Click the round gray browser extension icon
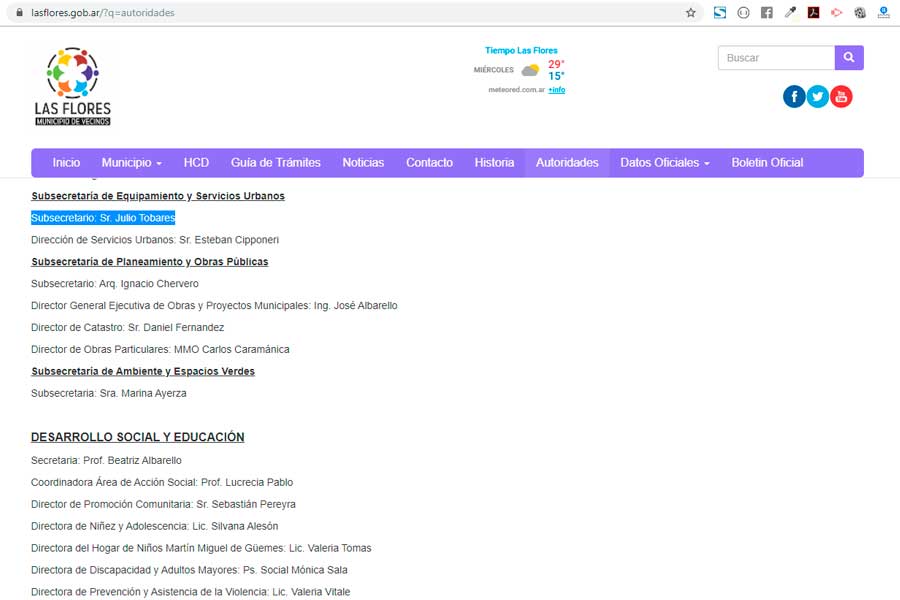Image resolution: width=900 pixels, height=600 pixels. pyautogui.click(x=743, y=13)
